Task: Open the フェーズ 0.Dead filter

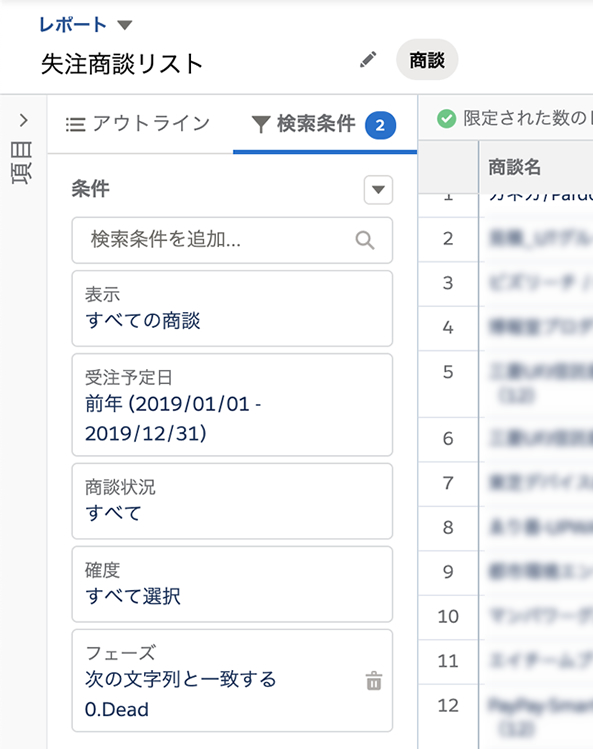Action: click(x=232, y=680)
